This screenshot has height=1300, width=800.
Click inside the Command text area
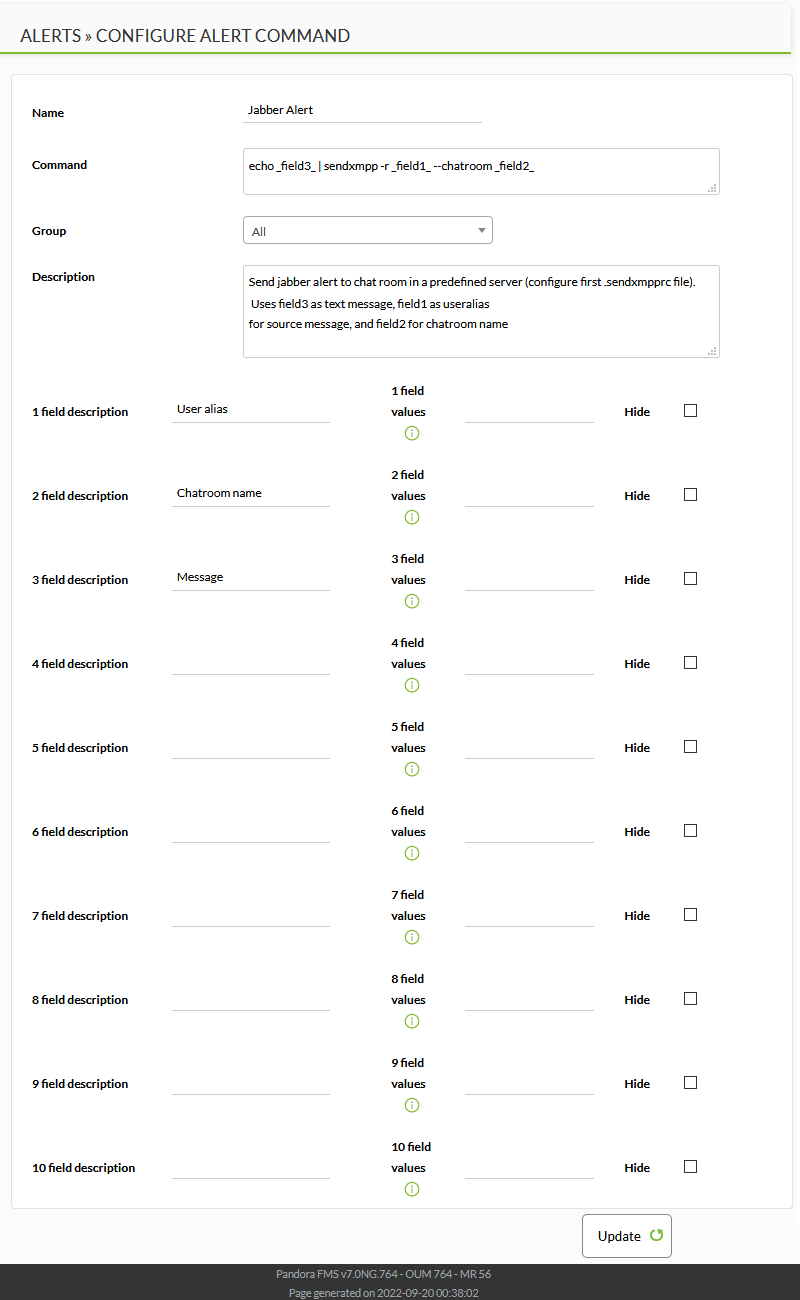(x=481, y=171)
